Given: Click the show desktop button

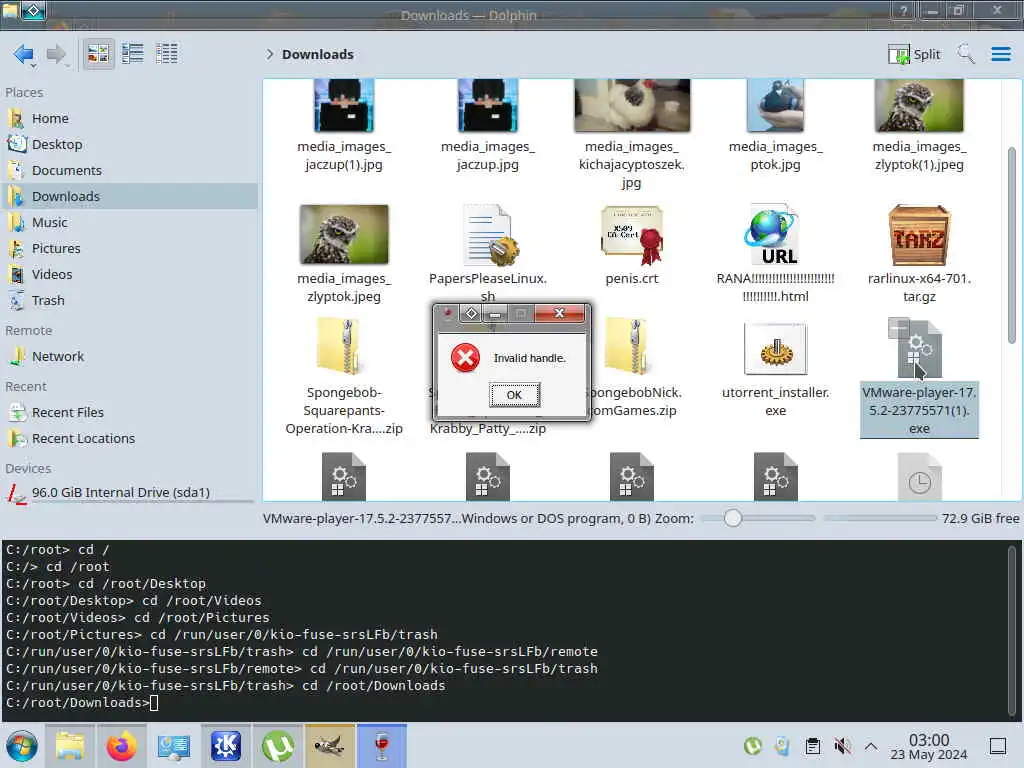Looking at the screenshot, I should click(x=998, y=746).
